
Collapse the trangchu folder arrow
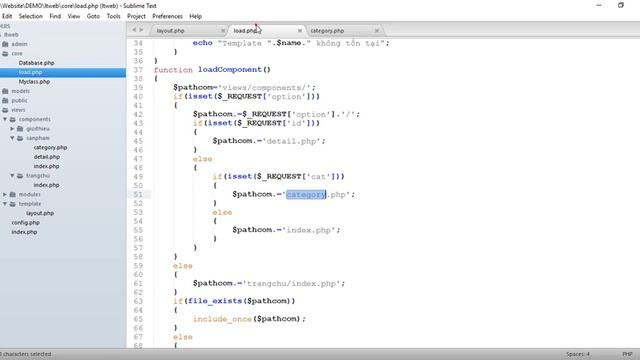click(12, 176)
